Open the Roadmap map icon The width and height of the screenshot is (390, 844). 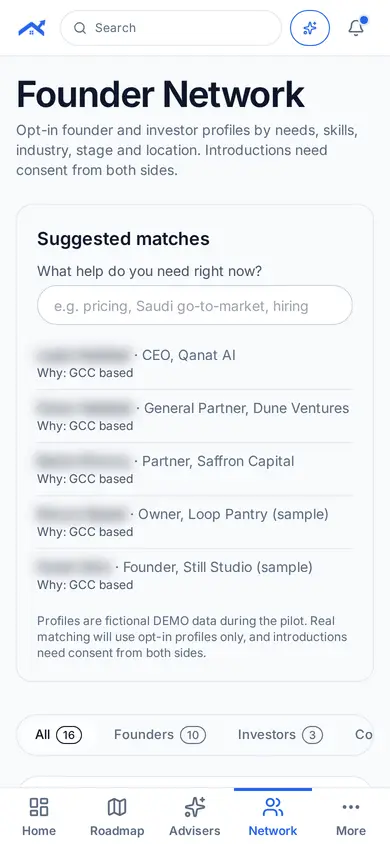(x=117, y=807)
